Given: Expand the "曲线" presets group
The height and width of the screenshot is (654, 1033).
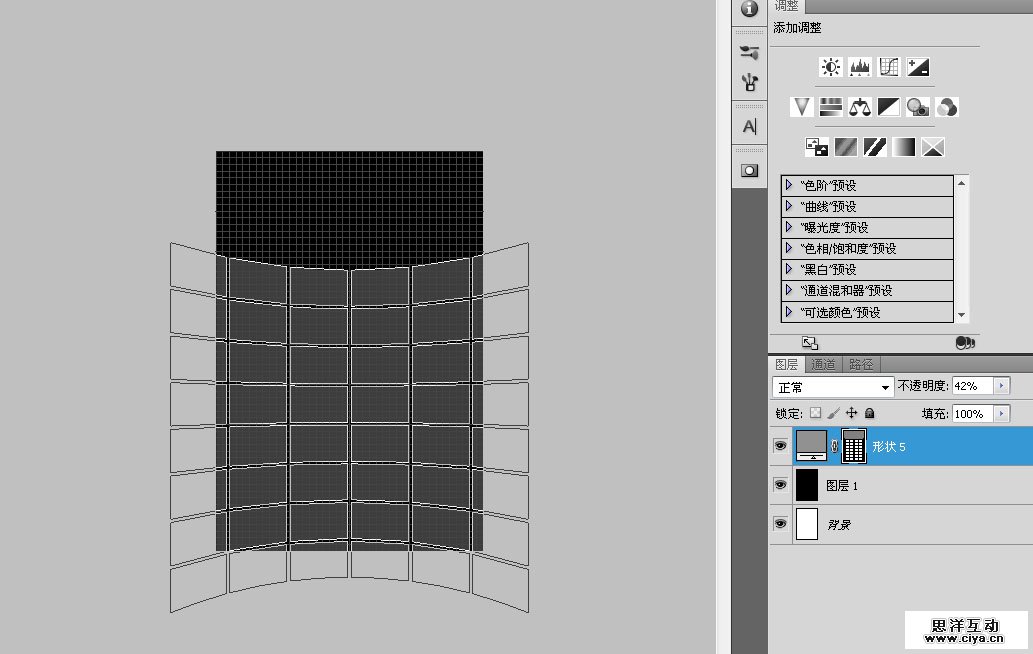Looking at the screenshot, I should tap(789, 206).
